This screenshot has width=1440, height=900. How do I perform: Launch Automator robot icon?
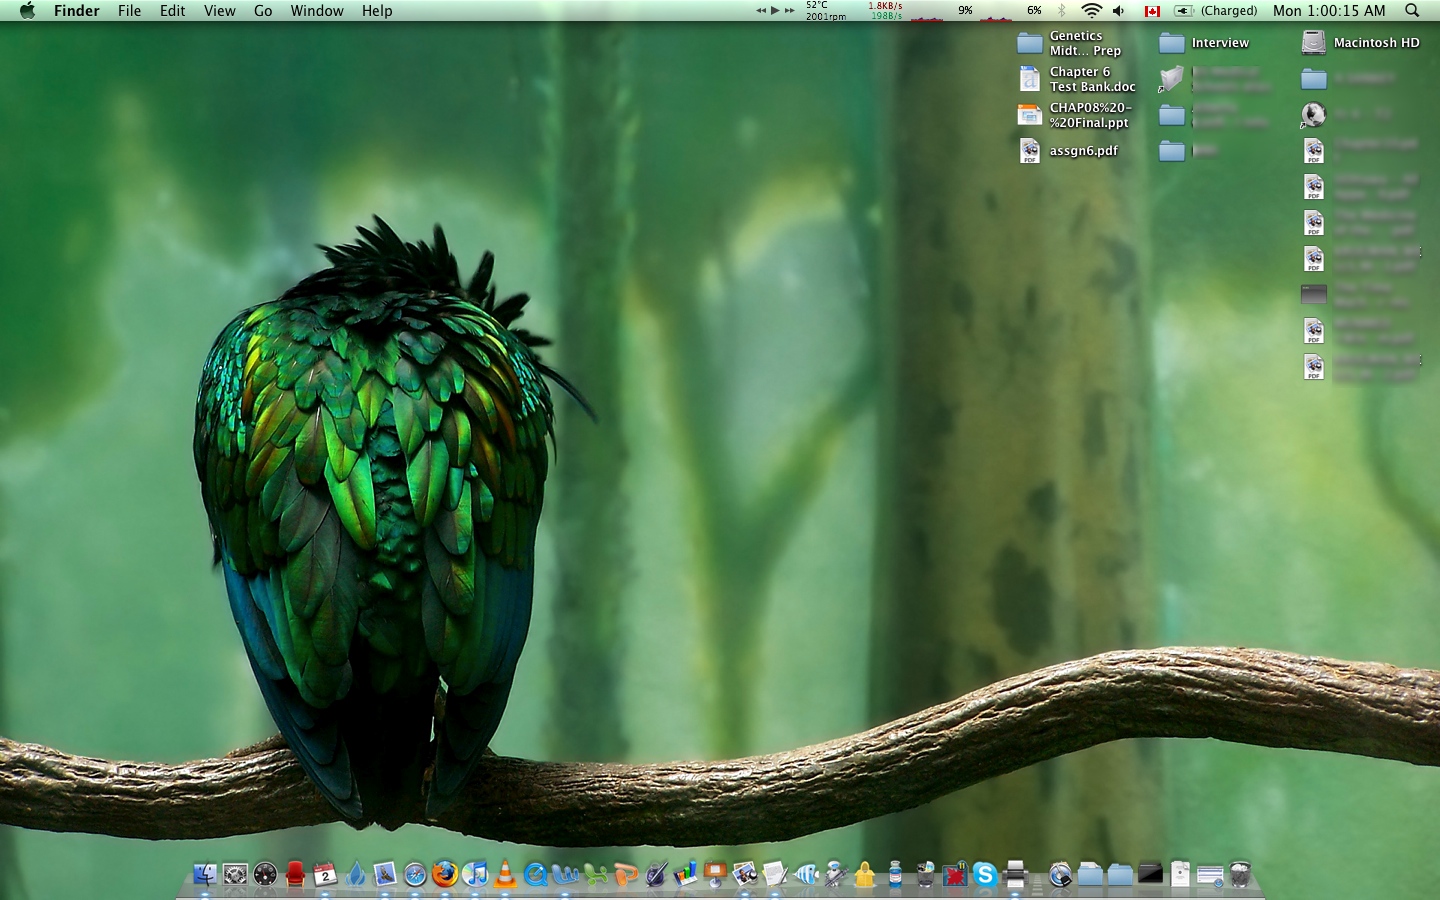click(x=836, y=874)
